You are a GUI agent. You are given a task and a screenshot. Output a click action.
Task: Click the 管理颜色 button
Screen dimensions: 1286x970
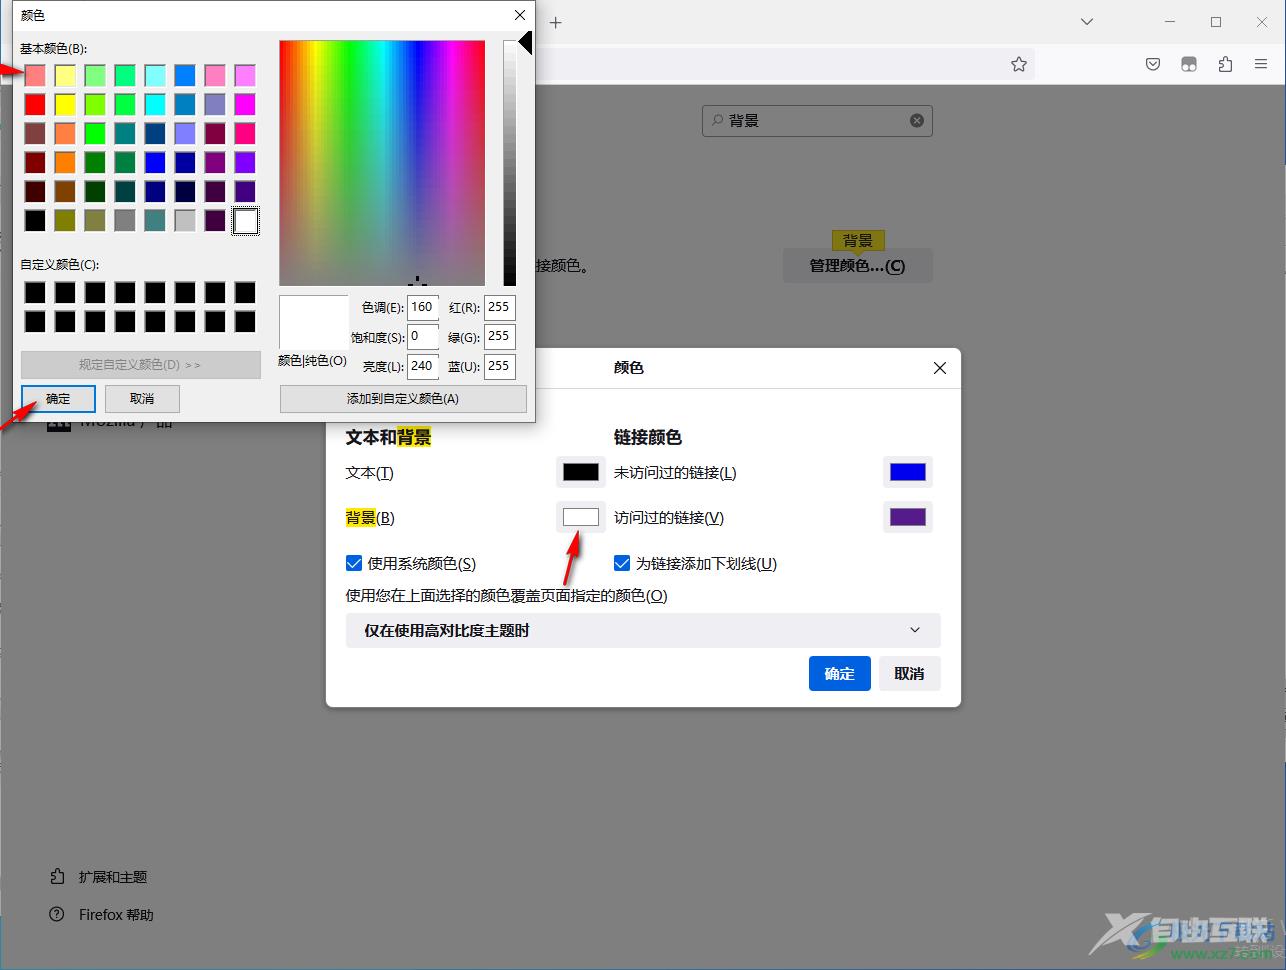coord(857,266)
